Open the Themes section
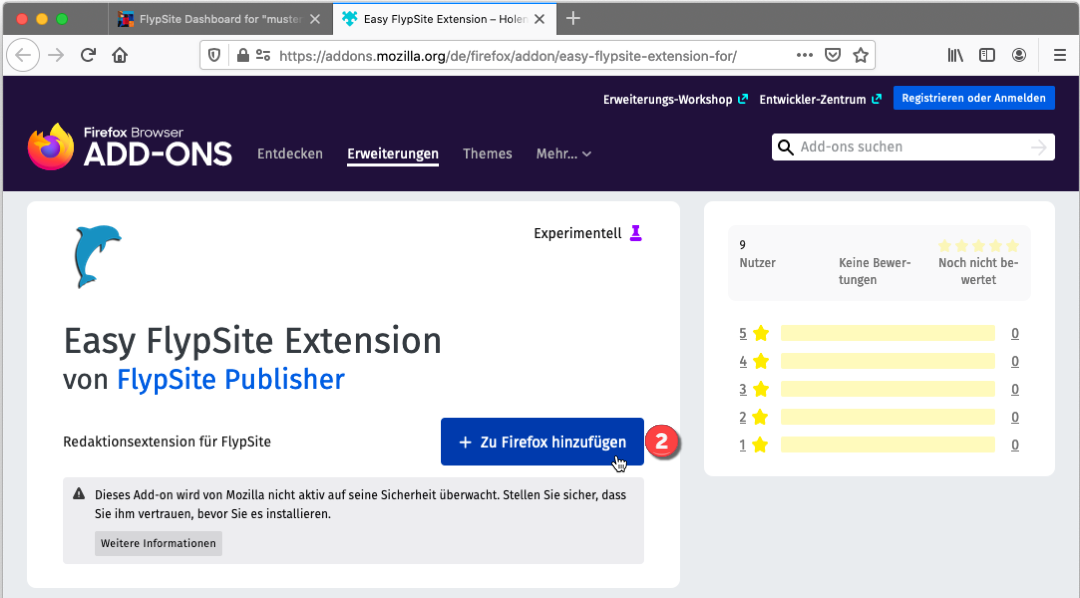 [488, 154]
